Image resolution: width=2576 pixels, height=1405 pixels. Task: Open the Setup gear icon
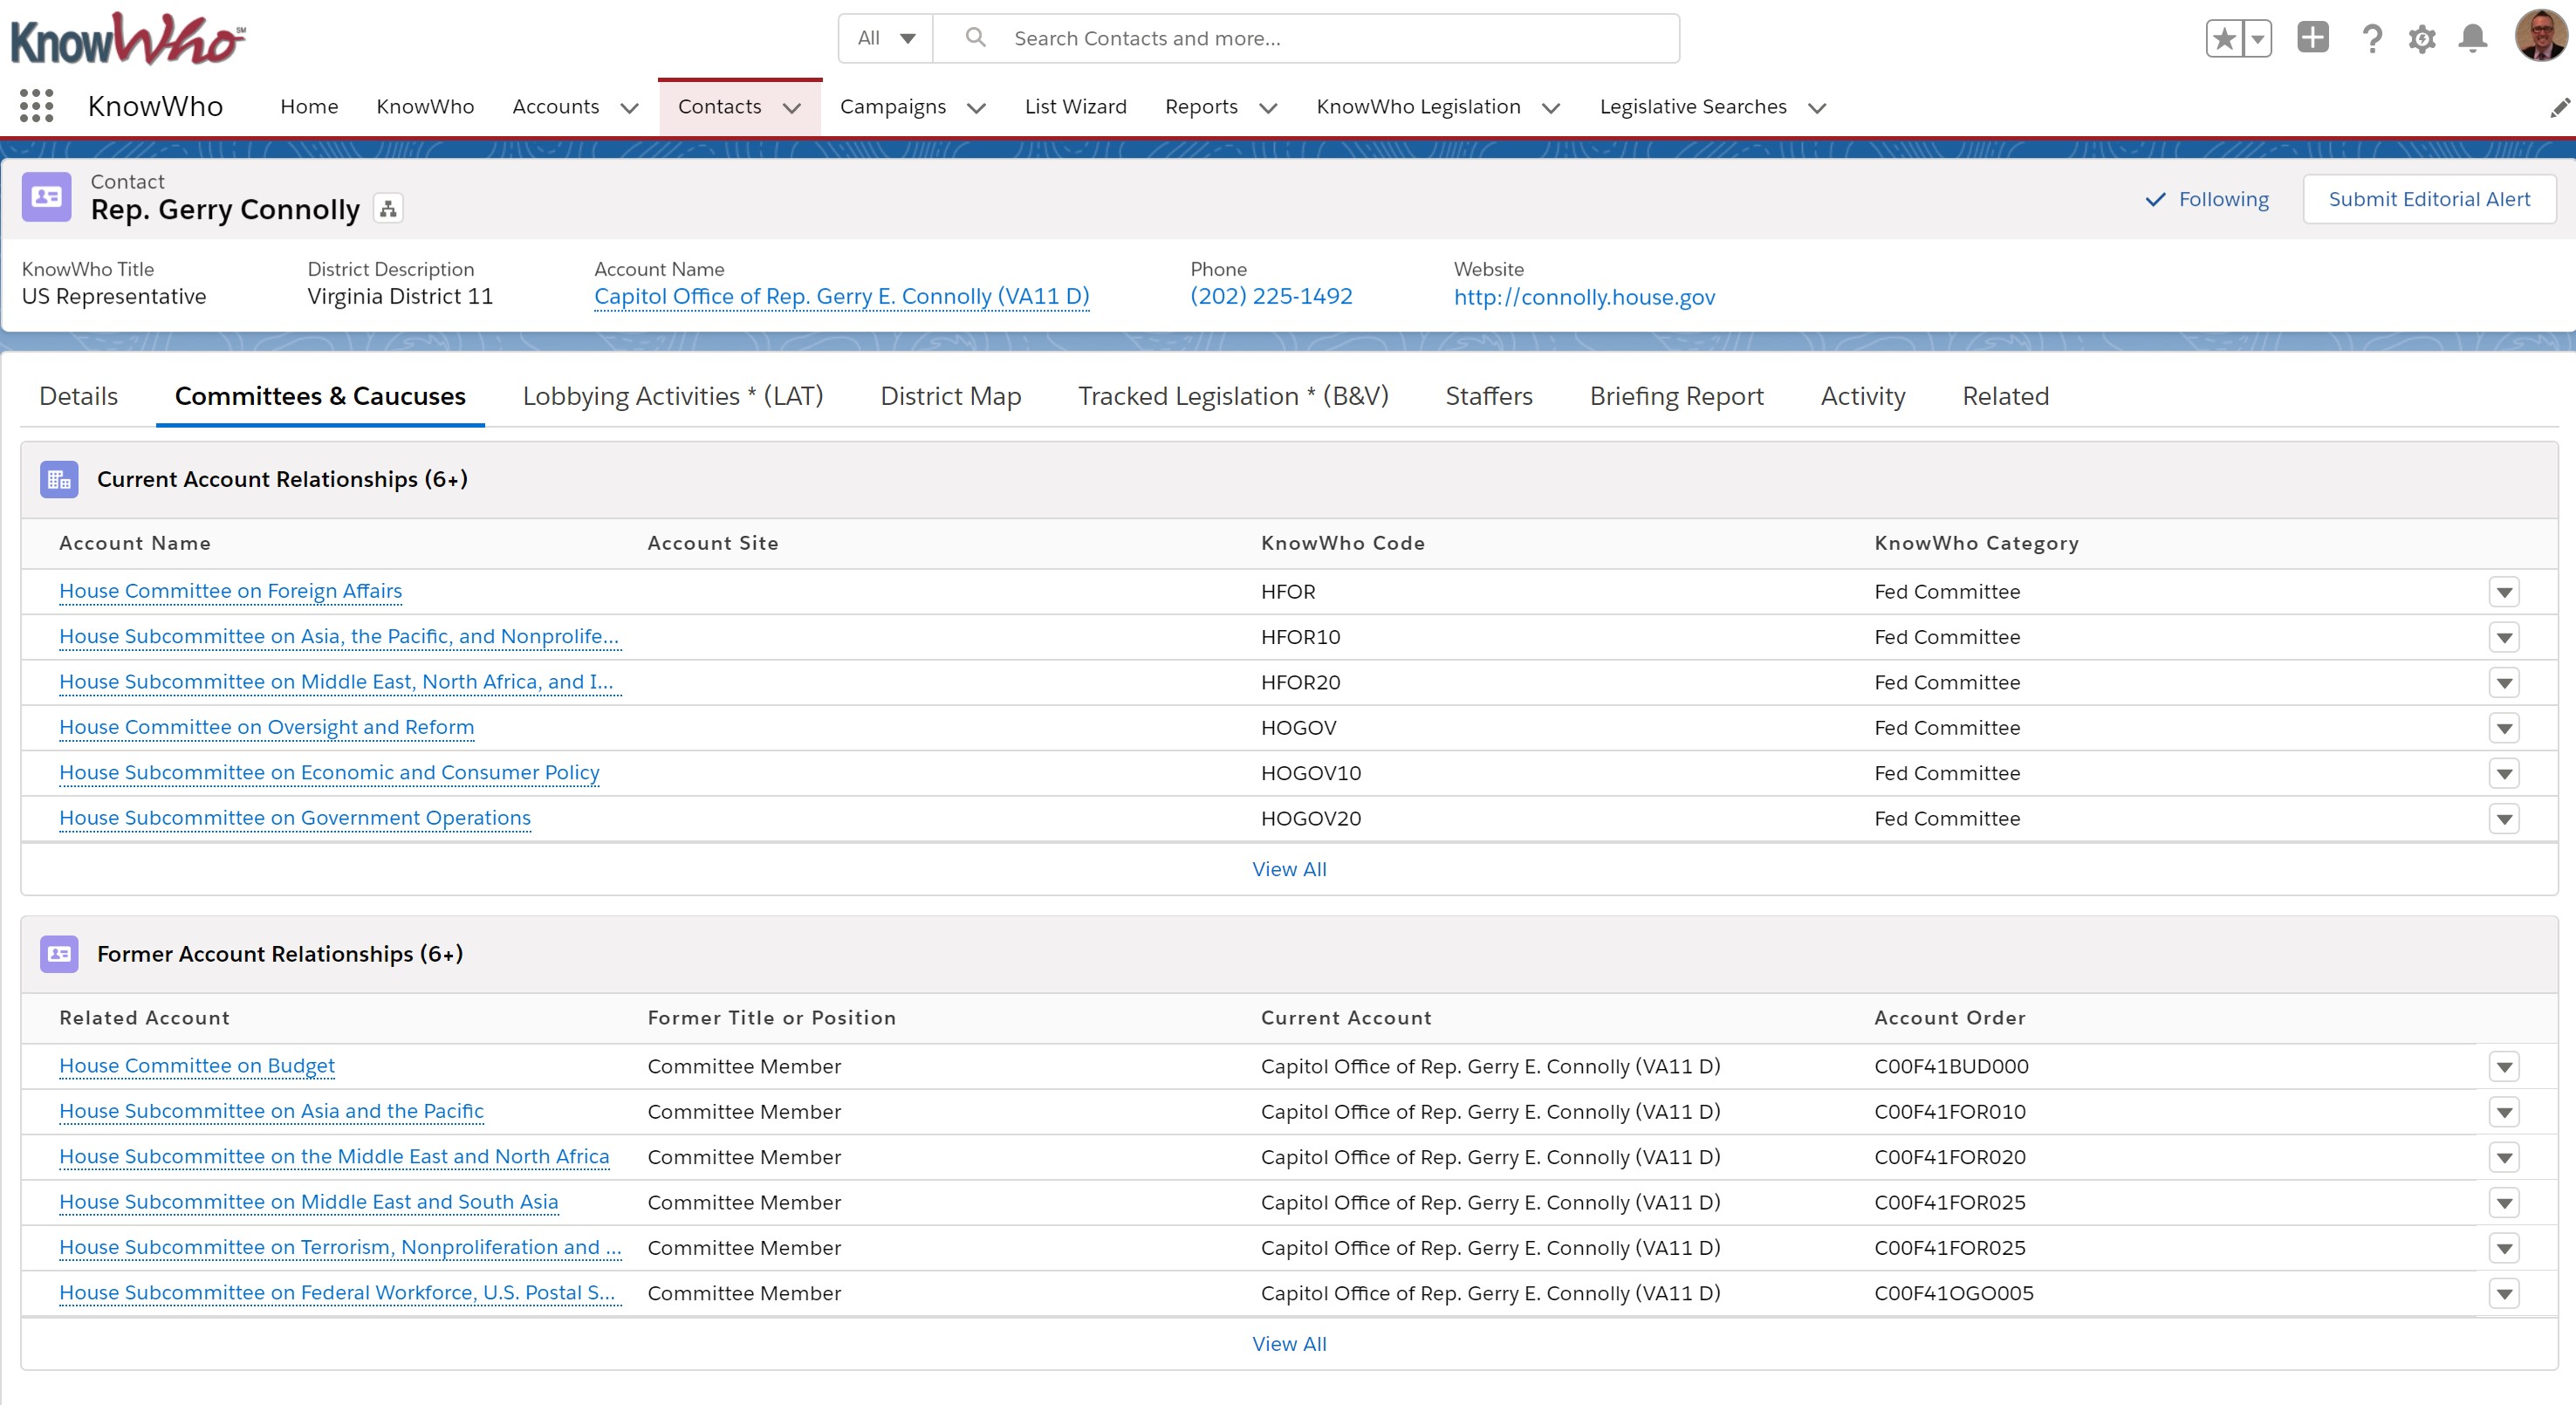[x=2421, y=39]
